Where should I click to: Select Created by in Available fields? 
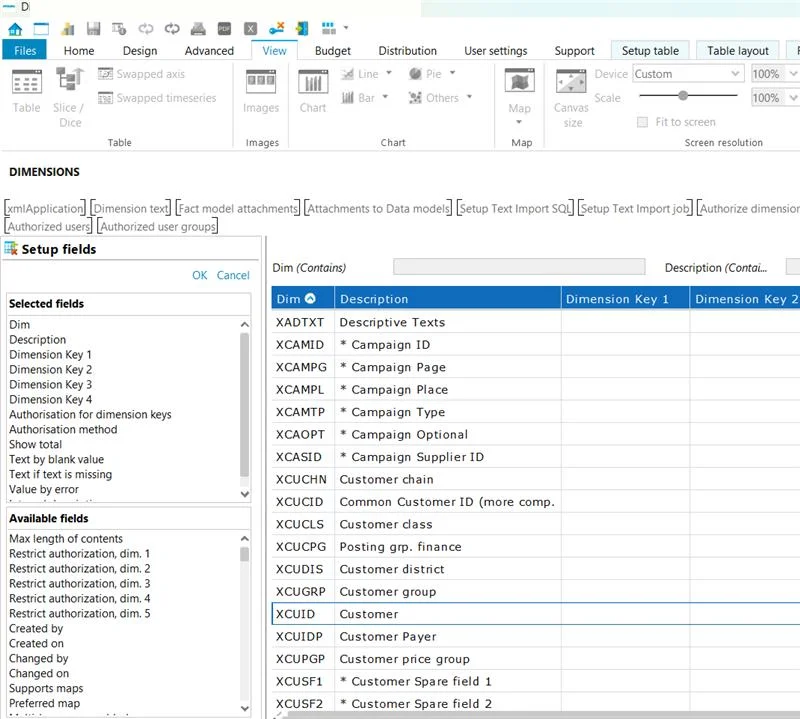(x=36, y=629)
